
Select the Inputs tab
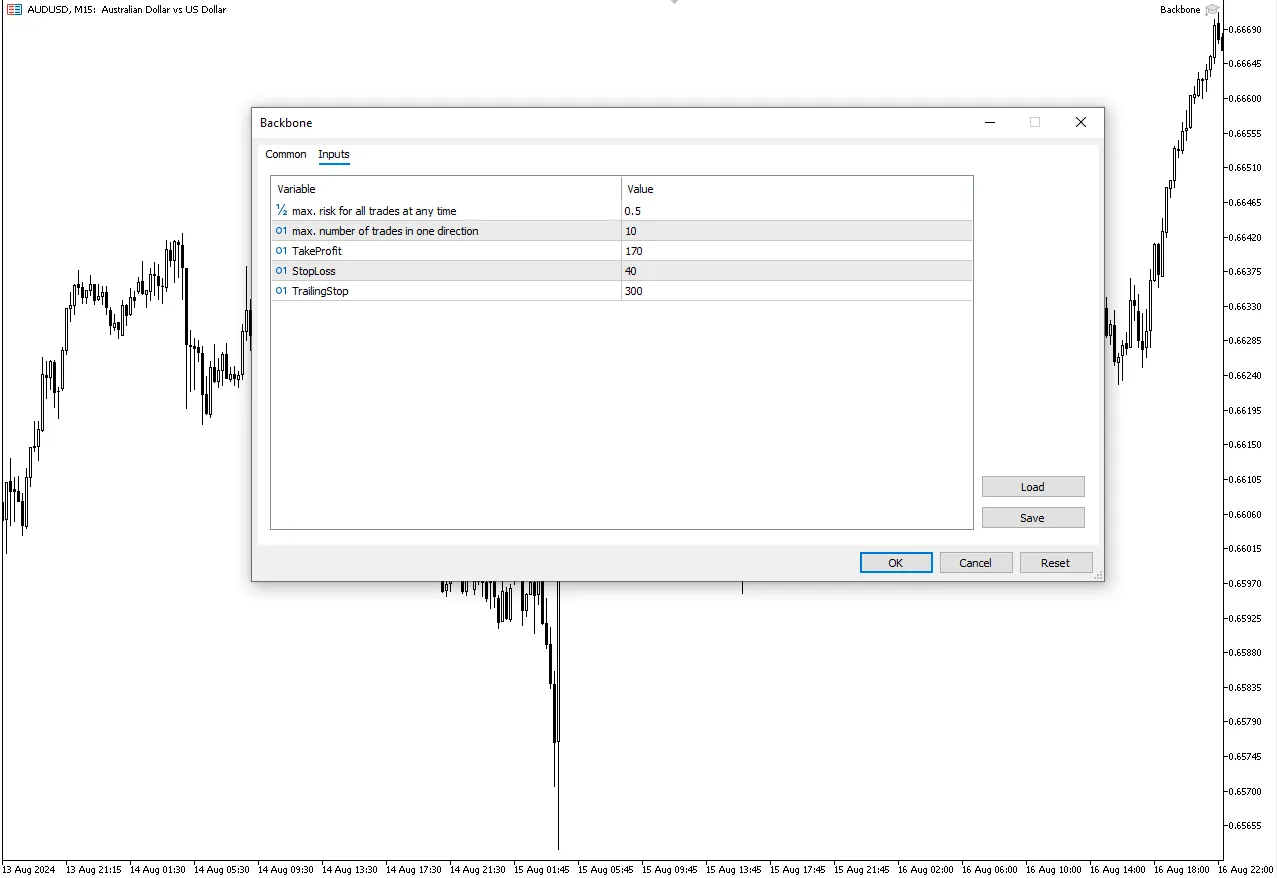click(334, 154)
